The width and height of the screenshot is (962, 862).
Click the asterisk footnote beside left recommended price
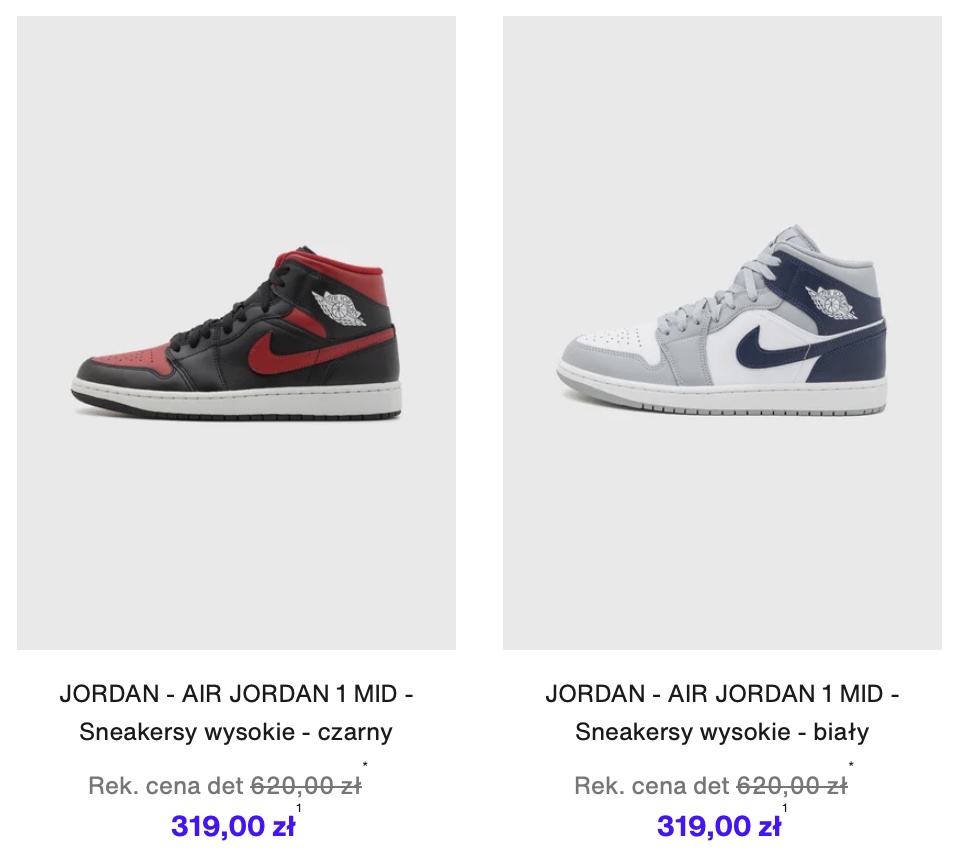[x=365, y=765]
